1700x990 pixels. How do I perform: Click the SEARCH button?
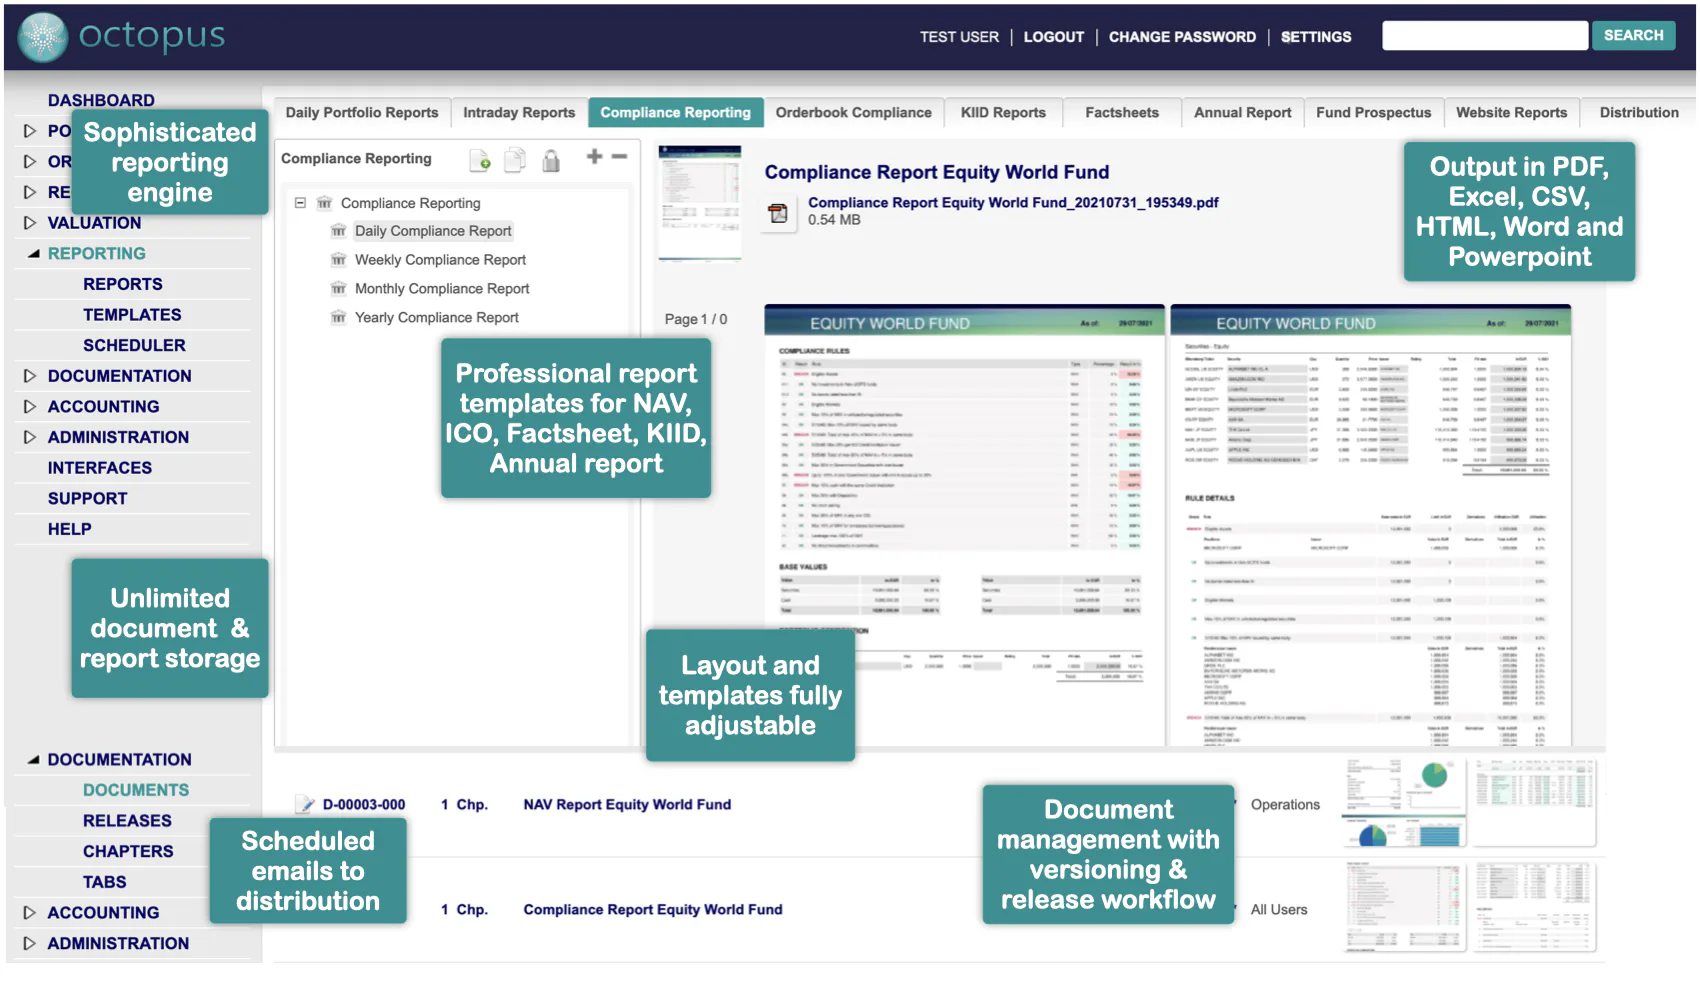pyautogui.click(x=1633, y=35)
